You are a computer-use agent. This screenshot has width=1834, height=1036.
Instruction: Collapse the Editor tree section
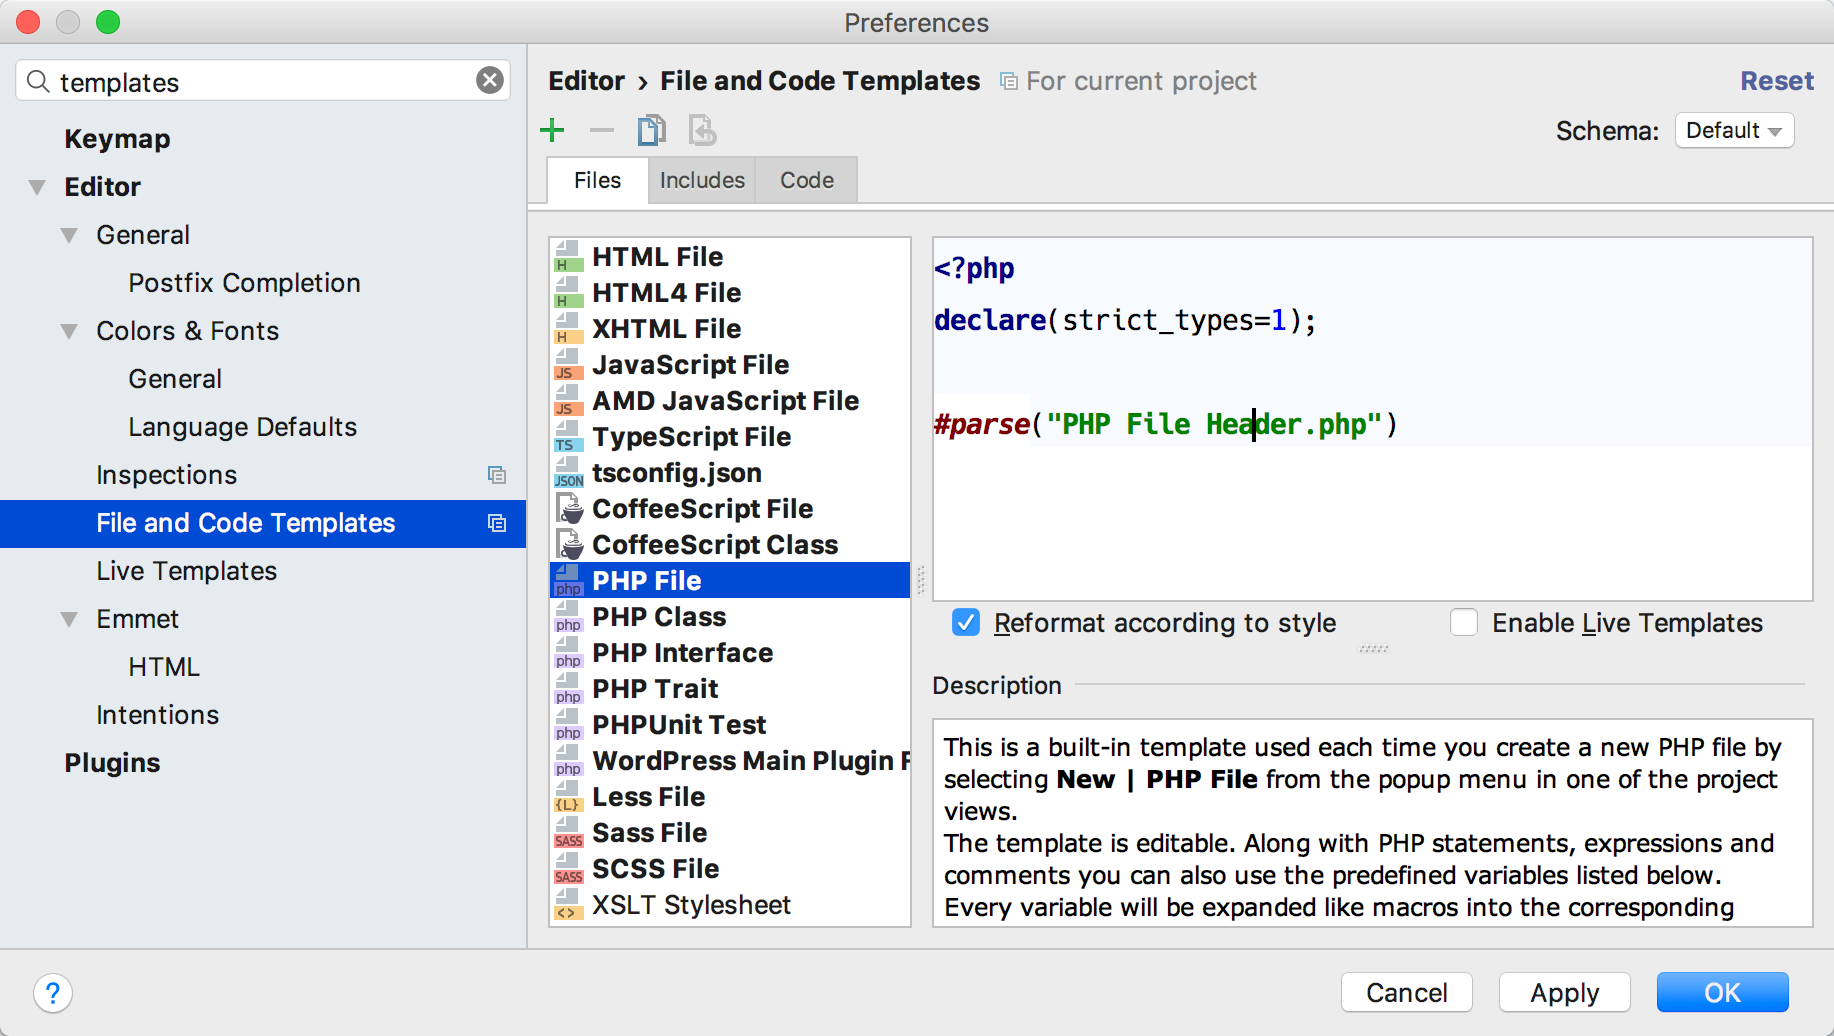coord(38,187)
